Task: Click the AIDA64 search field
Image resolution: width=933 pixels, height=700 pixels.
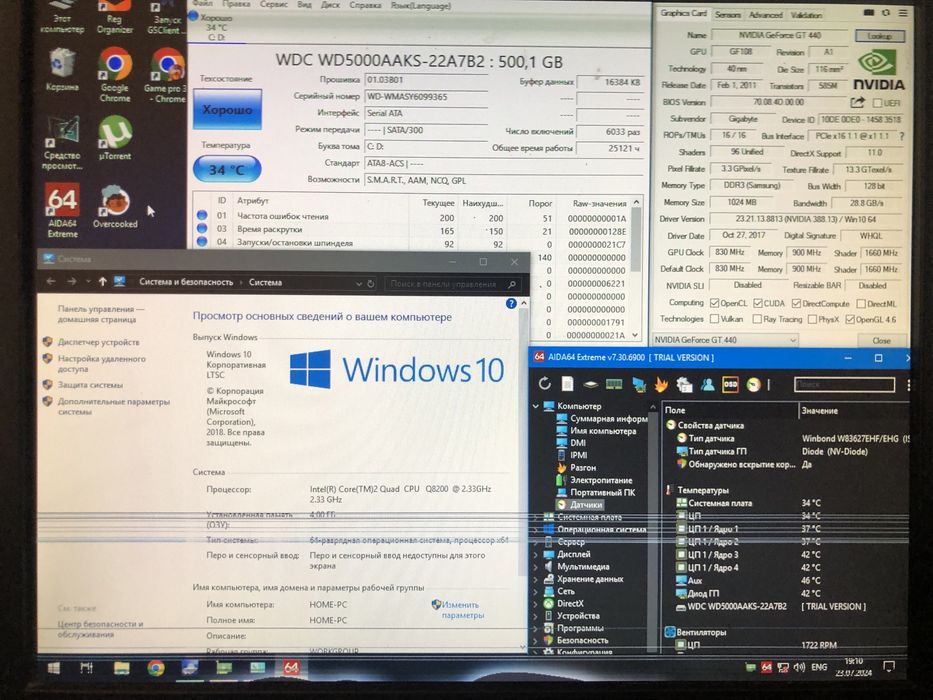Action: pos(844,385)
